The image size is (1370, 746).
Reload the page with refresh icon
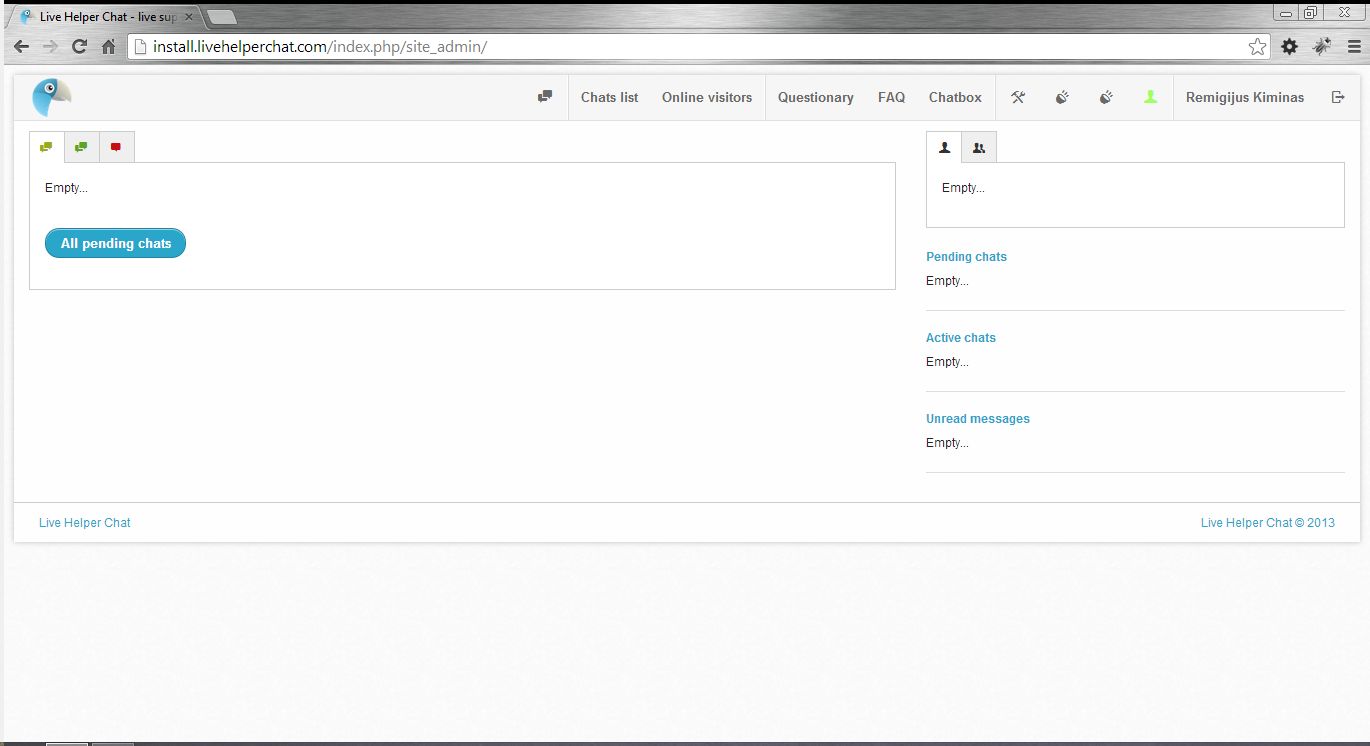(80, 47)
